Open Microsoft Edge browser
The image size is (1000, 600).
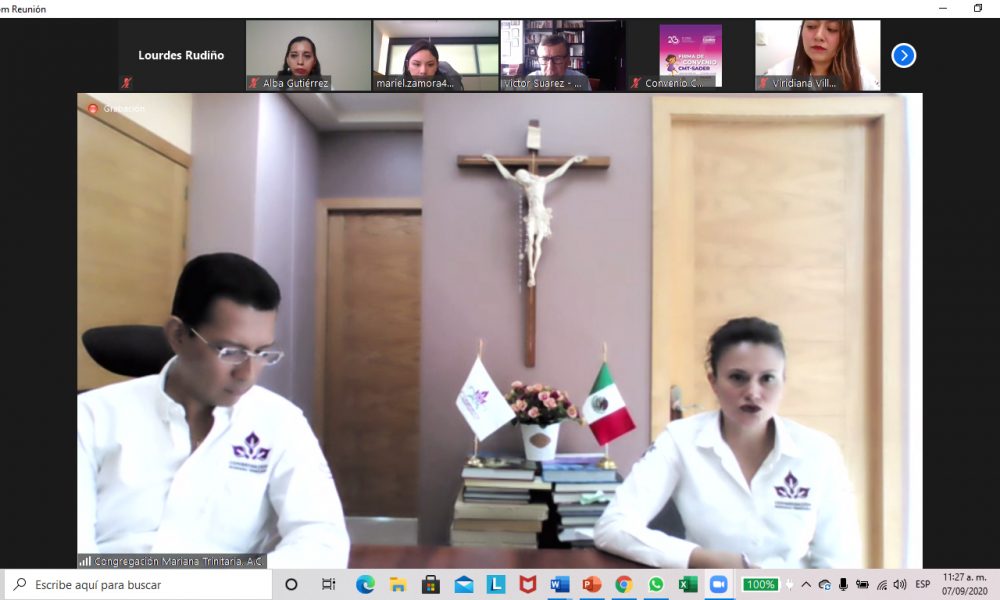pyautogui.click(x=365, y=584)
